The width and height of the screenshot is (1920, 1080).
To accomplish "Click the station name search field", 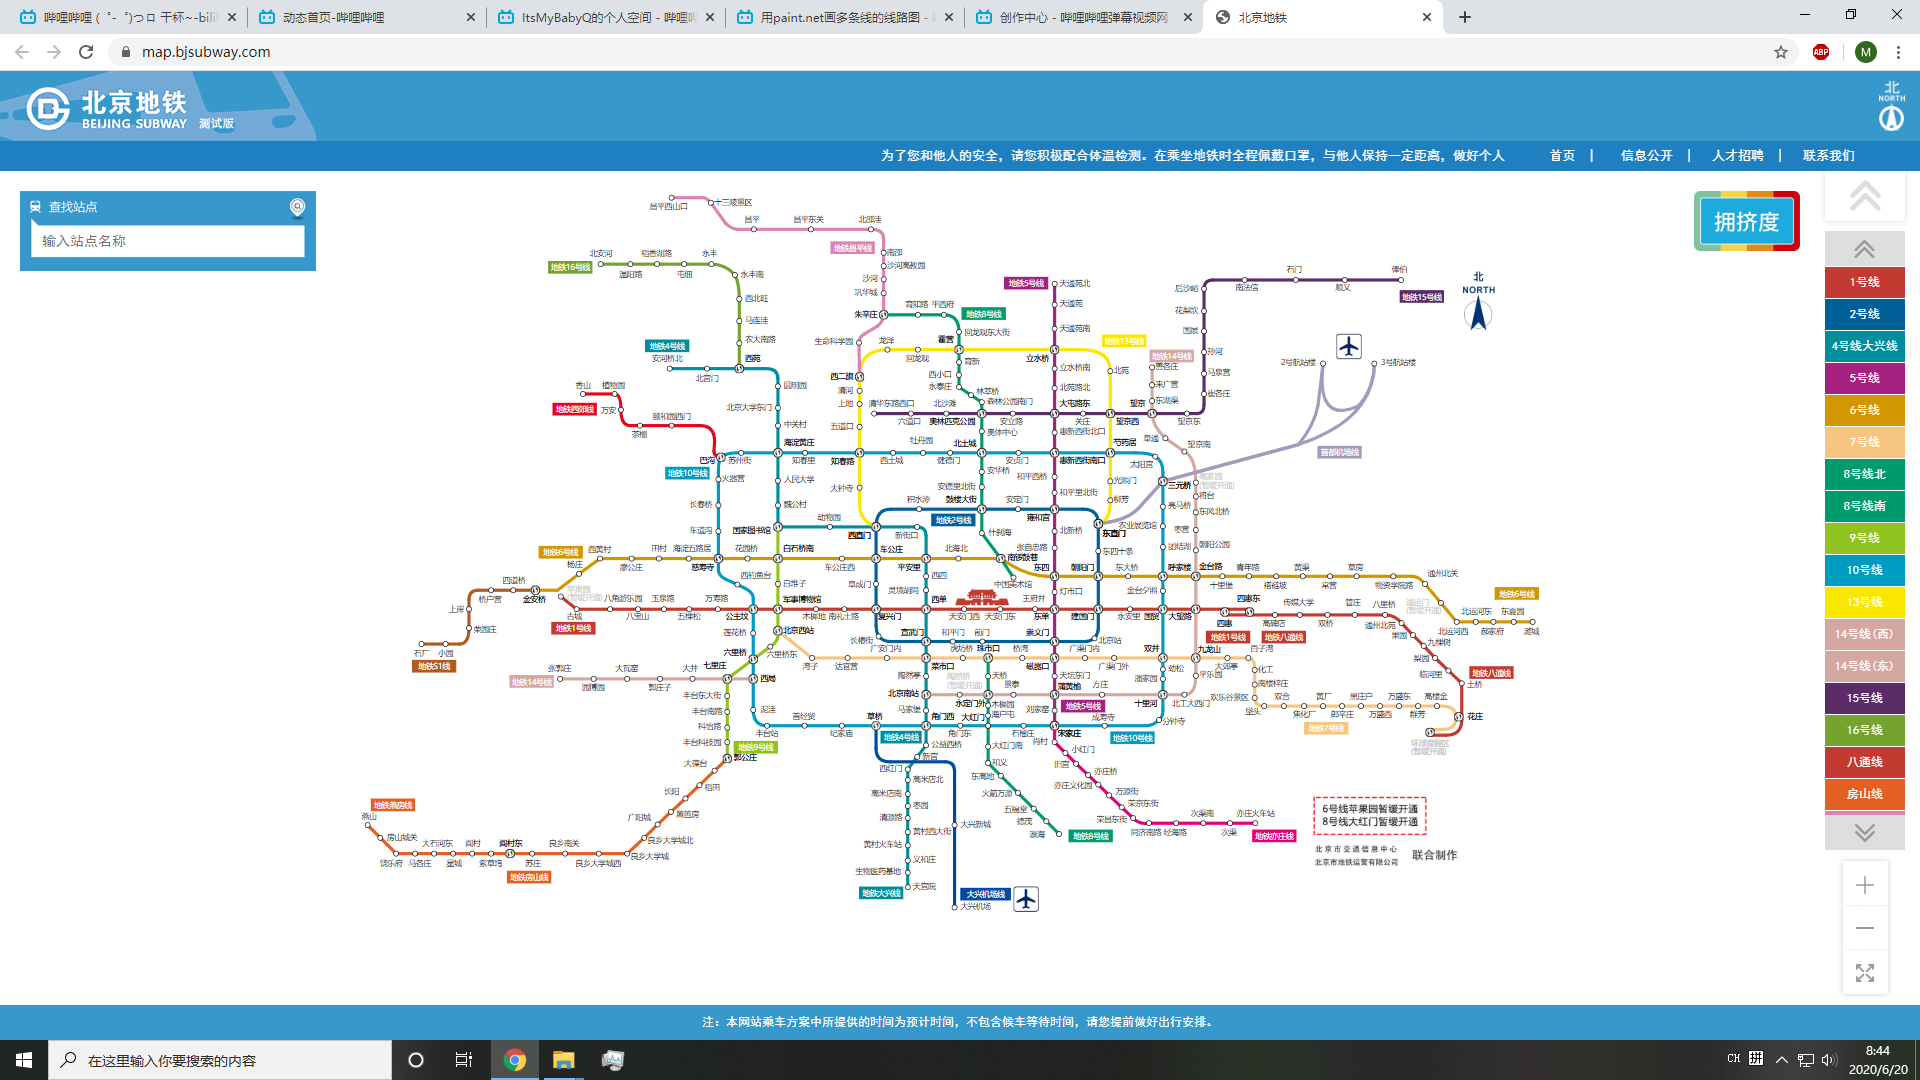I will coord(168,241).
